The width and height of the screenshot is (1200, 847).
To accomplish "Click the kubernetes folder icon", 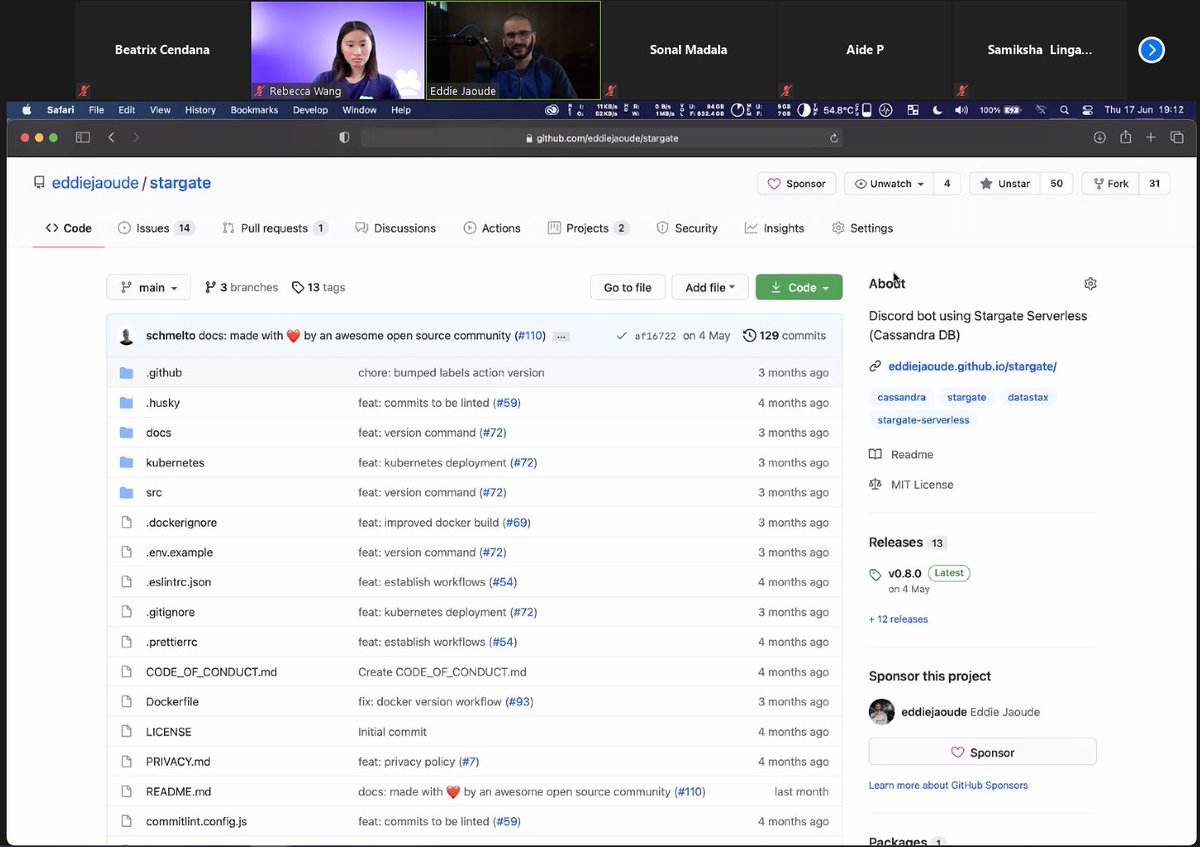I will coord(126,463).
